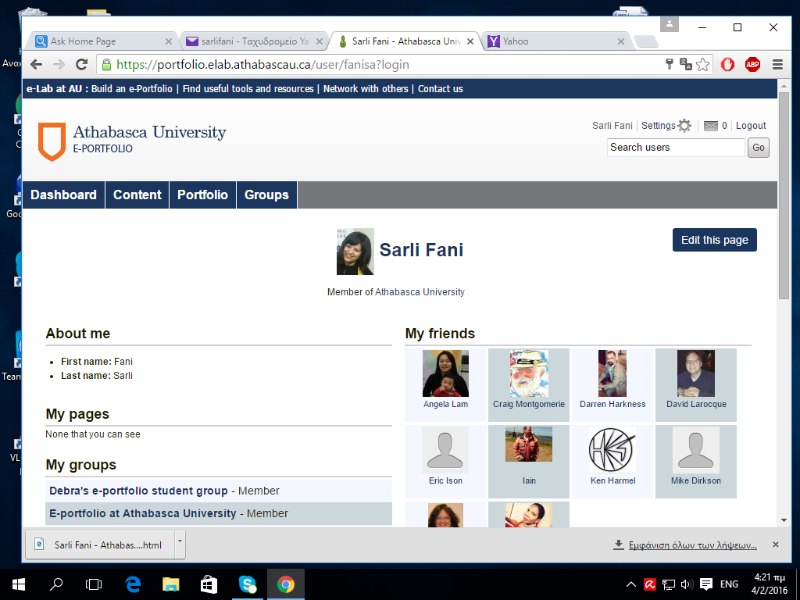
Task: Click the saved password key icon
Action: 670,64
